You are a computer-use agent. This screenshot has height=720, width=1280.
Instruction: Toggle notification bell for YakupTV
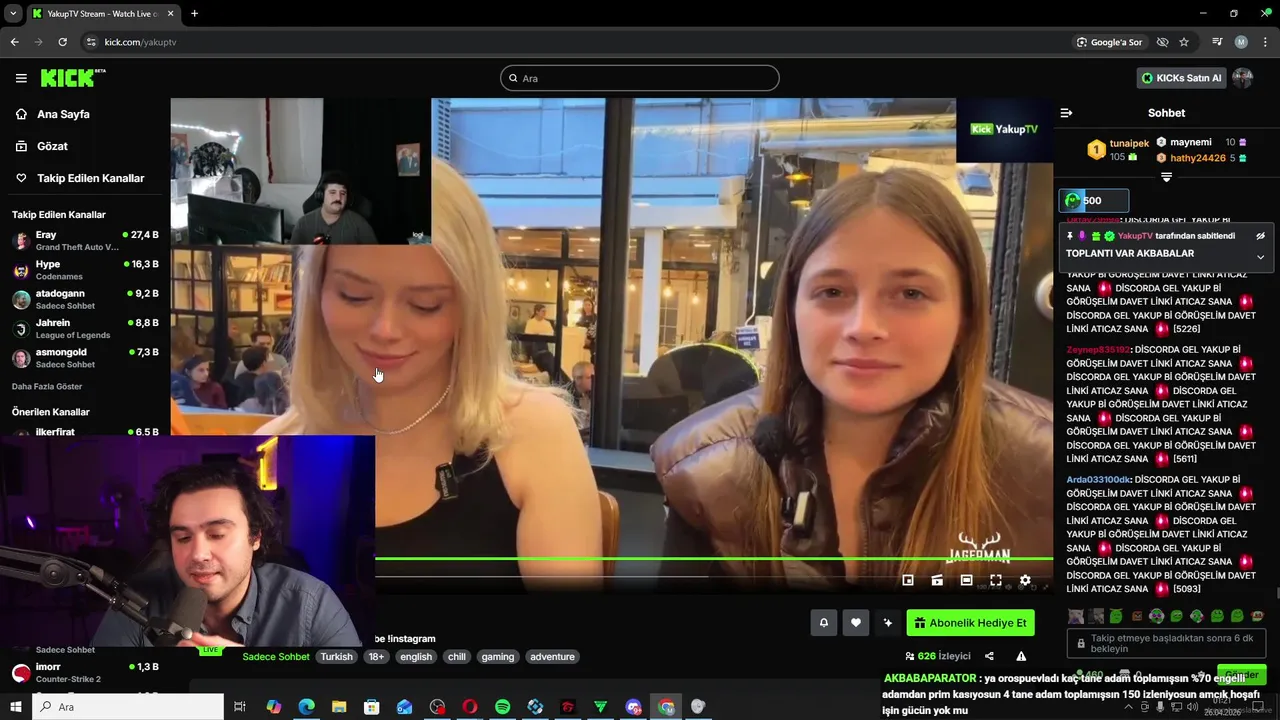tap(824, 623)
